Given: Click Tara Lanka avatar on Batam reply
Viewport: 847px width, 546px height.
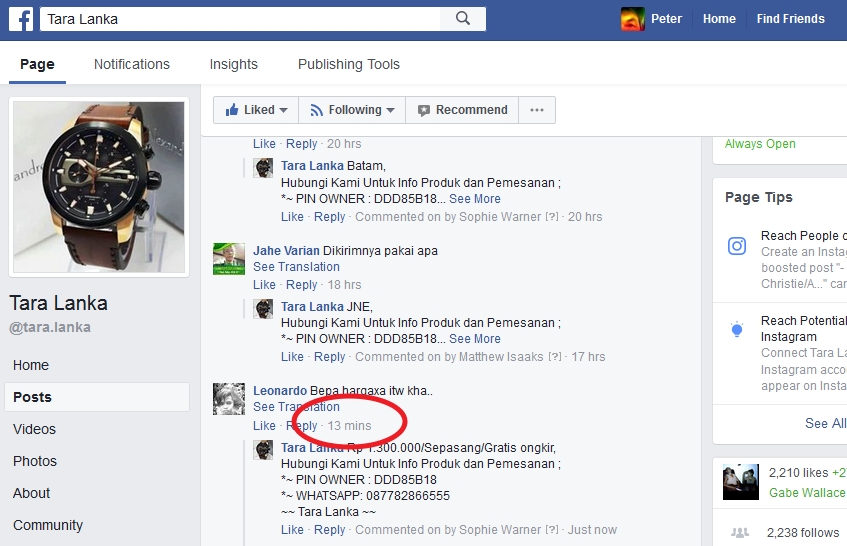Looking at the screenshot, I should click(x=263, y=168).
